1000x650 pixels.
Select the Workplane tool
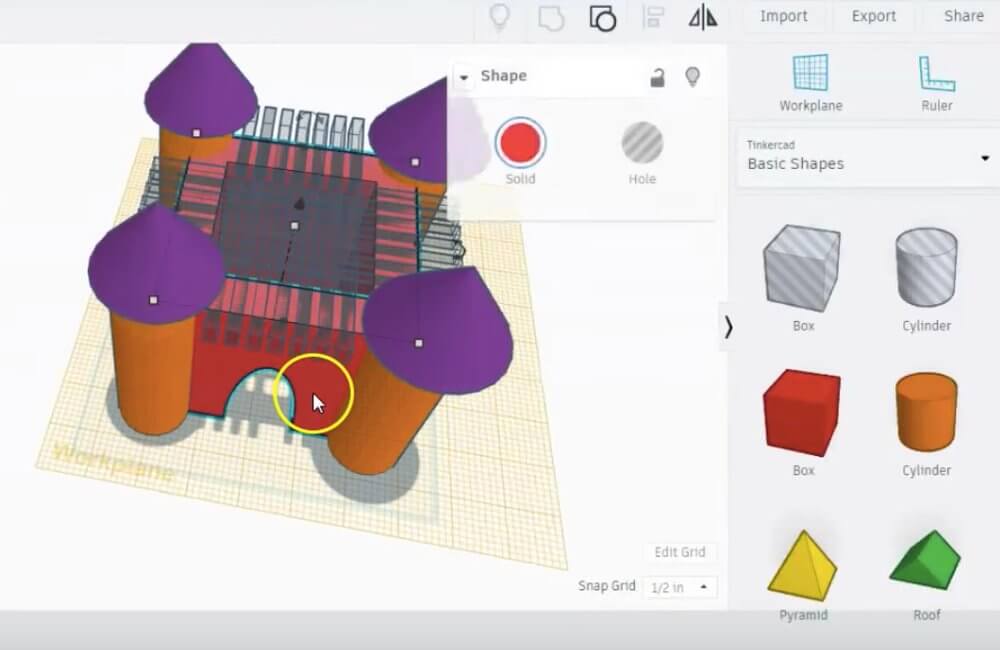pos(811,82)
